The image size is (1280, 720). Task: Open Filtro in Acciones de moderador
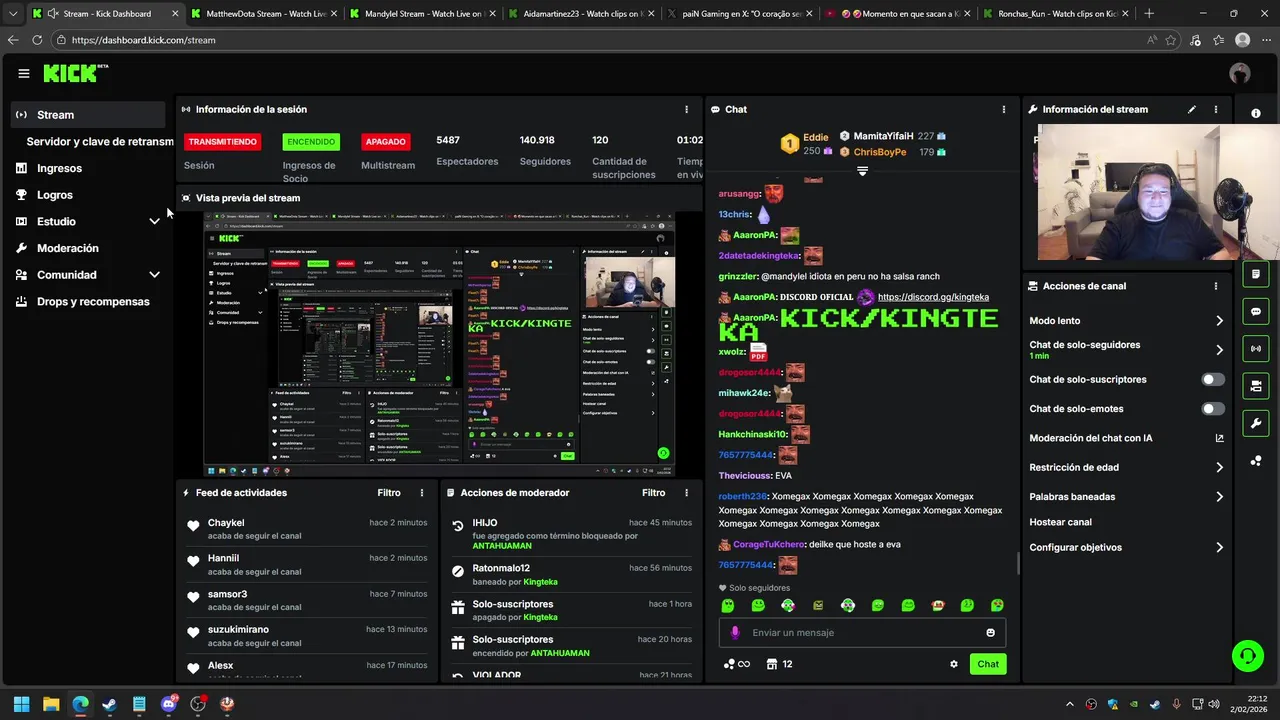tap(653, 493)
